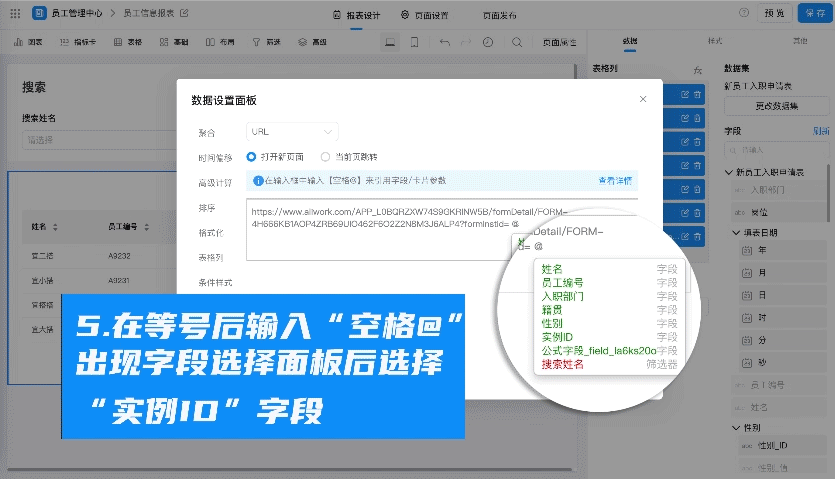Collapse the 新员工入职申请表 field tree
Image resolution: width=835 pixels, height=479 pixels.
point(729,172)
